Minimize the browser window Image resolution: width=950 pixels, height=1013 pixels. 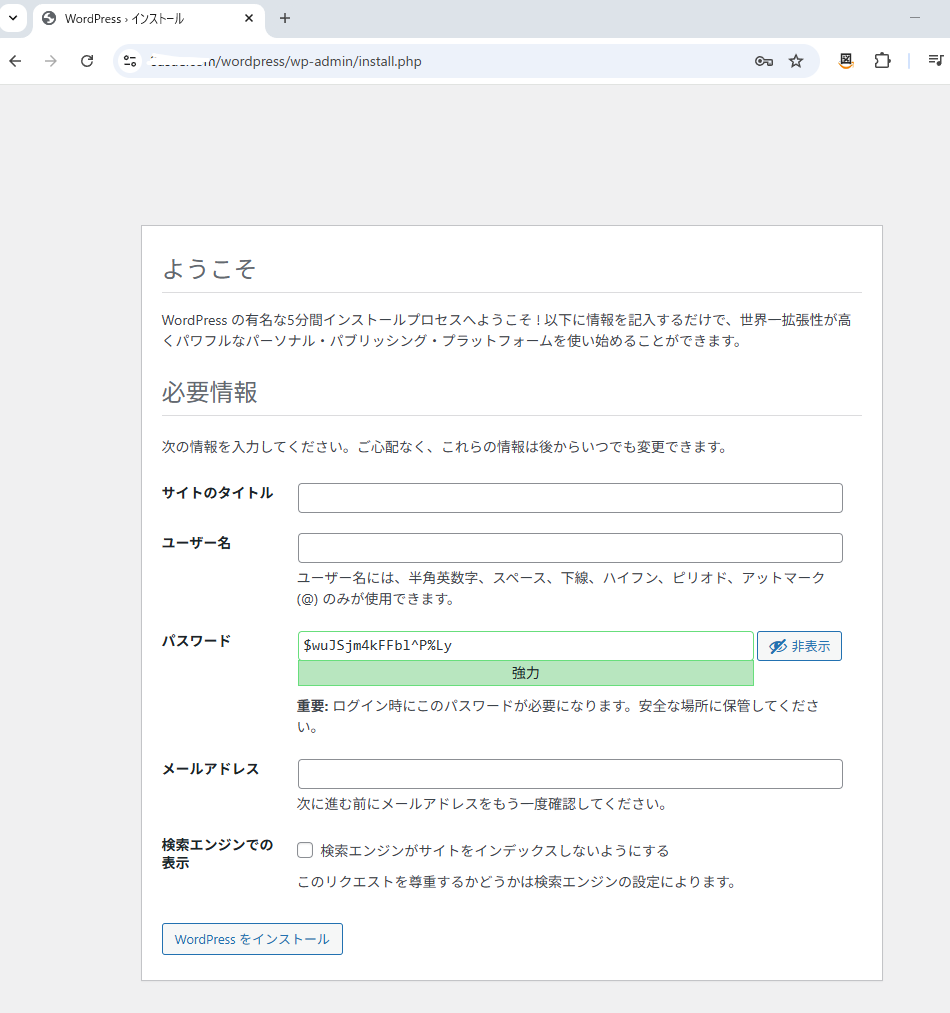click(x=914, y=18)
